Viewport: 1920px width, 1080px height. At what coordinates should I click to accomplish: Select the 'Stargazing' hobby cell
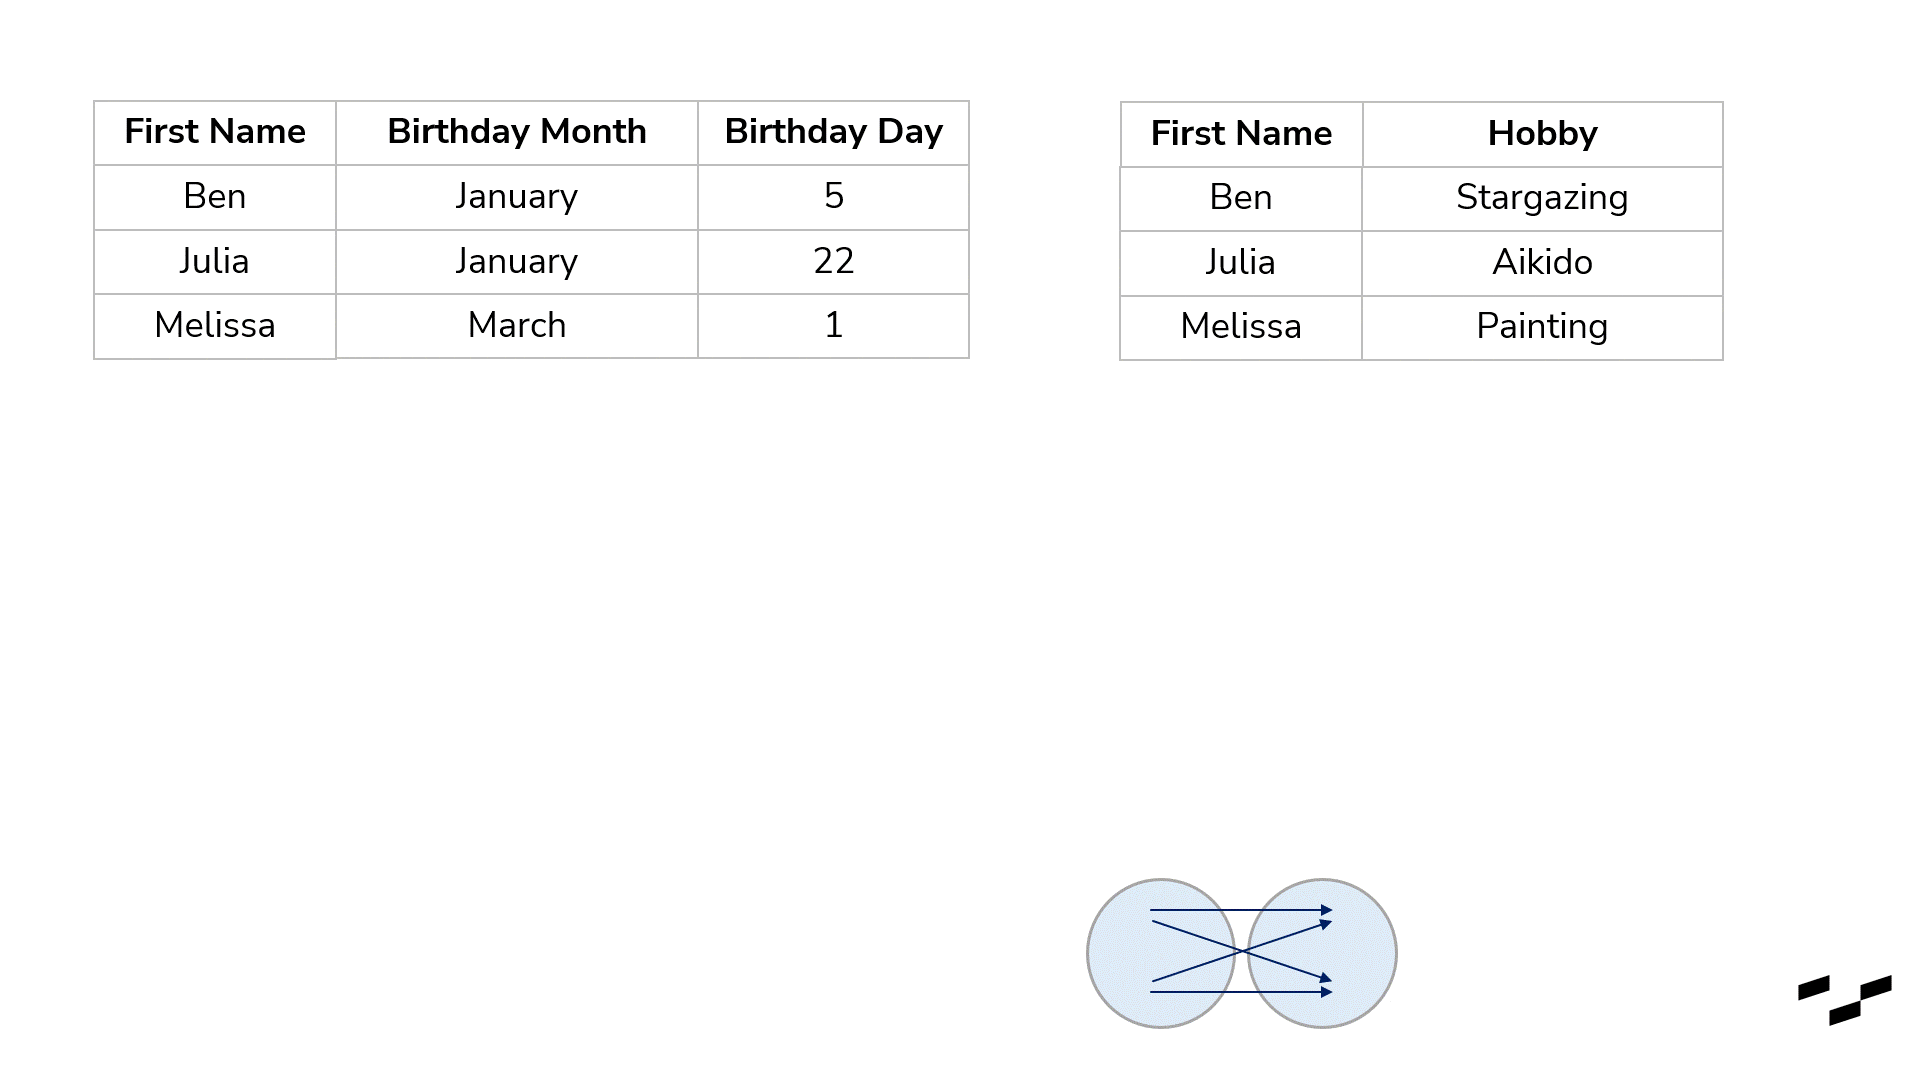tap(1542, 198)
